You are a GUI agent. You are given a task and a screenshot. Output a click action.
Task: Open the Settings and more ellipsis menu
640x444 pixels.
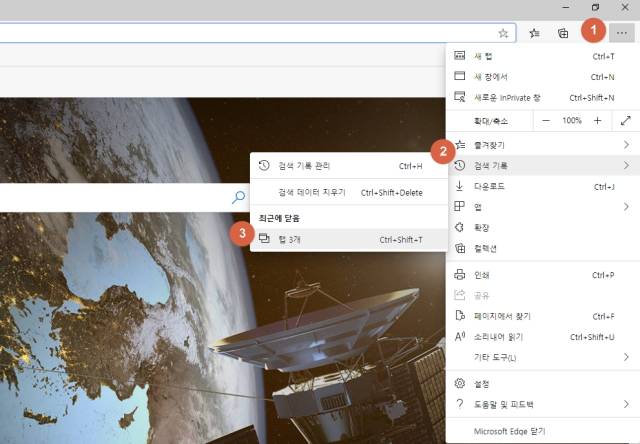[622, 33]
